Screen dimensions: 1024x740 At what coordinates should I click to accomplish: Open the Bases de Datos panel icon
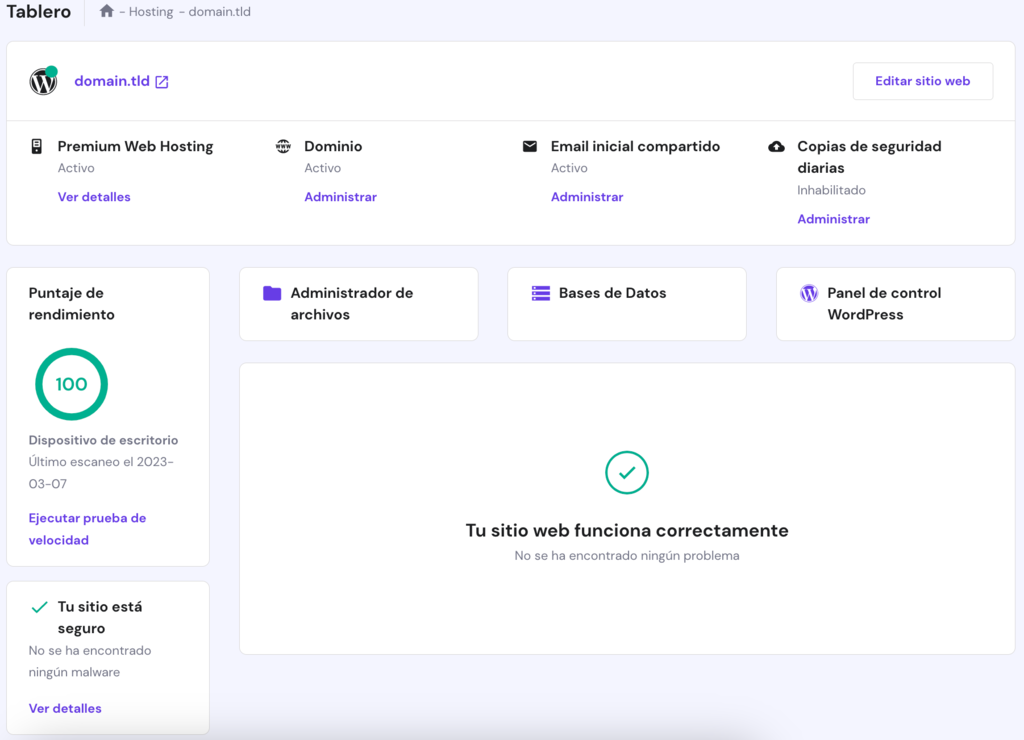pyautogui.click(x=540, y=293)
